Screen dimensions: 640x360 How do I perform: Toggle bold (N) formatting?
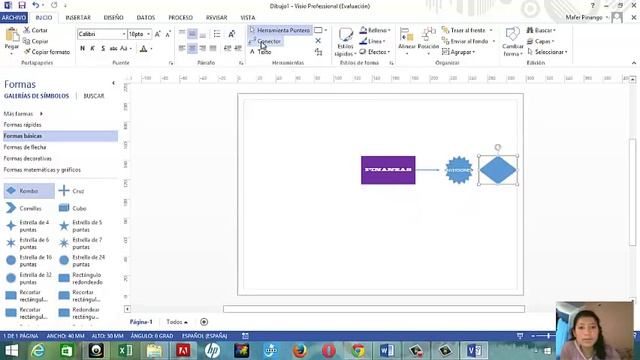[x=82, y=49]
